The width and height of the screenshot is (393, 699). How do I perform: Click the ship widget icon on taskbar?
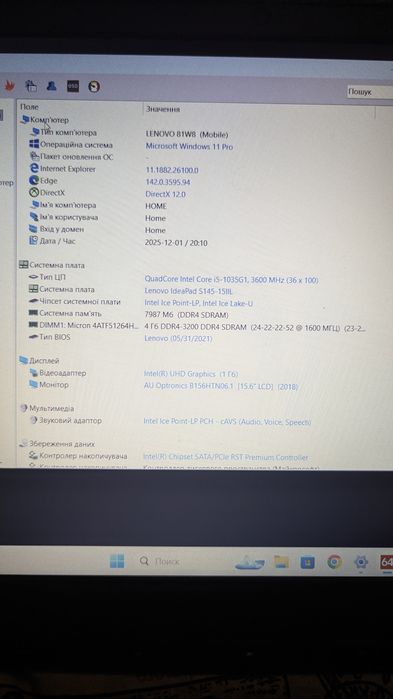click(249, 563)
